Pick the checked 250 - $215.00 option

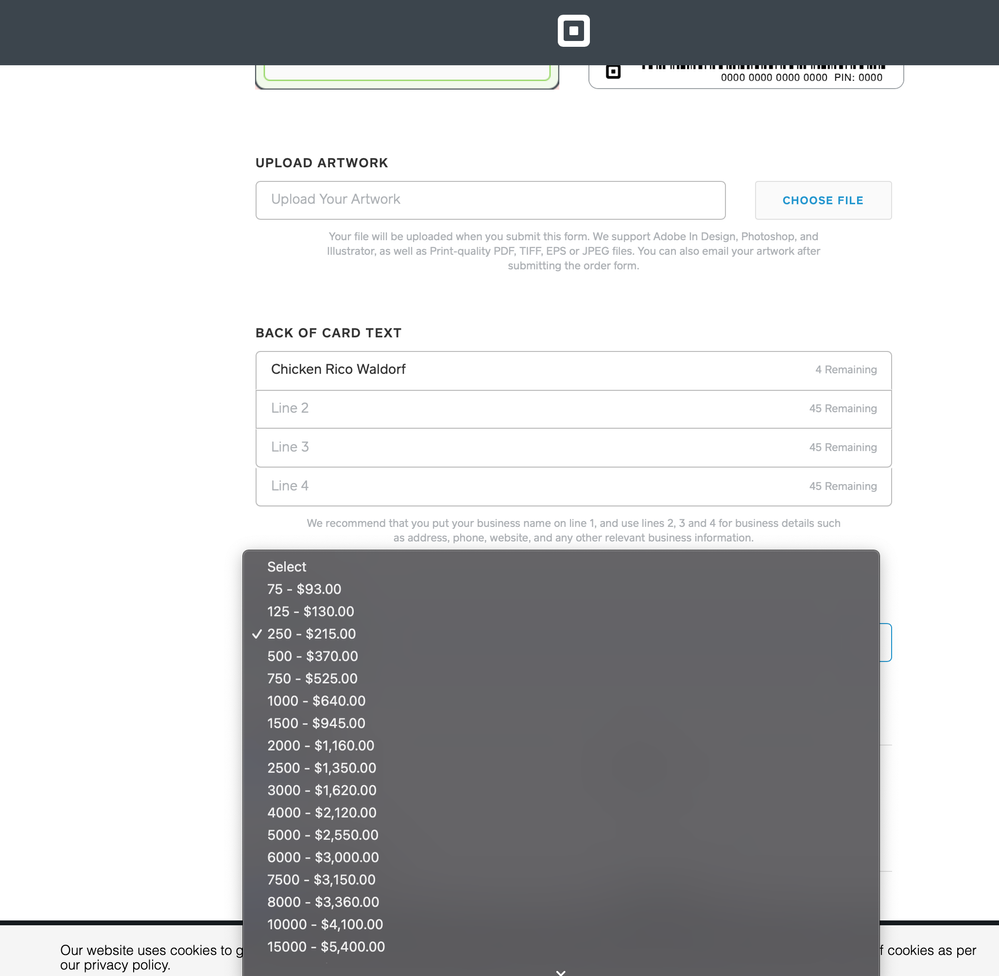pos(311,634)
